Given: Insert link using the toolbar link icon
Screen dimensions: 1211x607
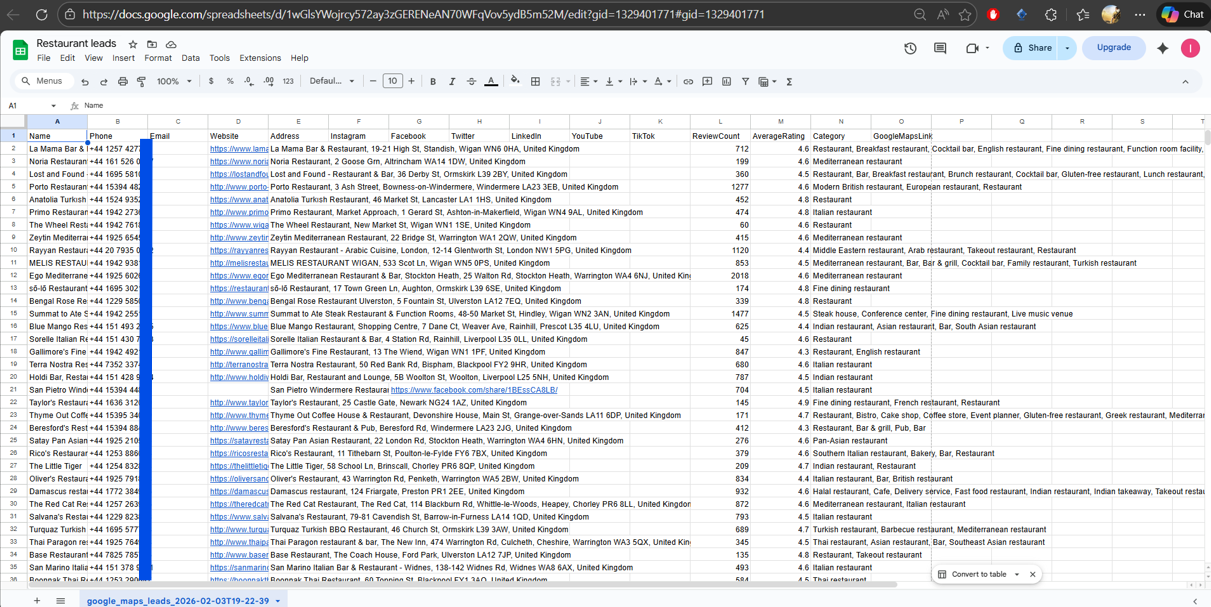Looking at the screenshot, I should (688, 81).
